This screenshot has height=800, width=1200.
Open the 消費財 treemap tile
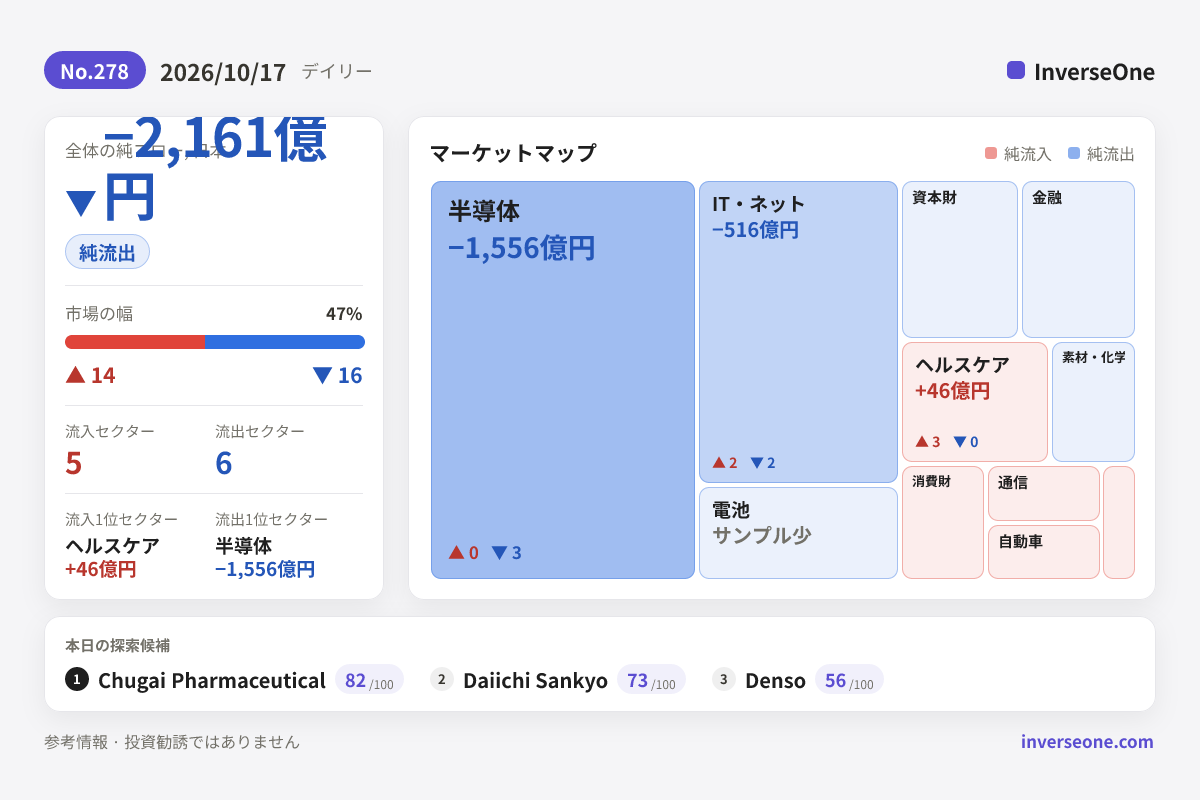coord(943,522)
